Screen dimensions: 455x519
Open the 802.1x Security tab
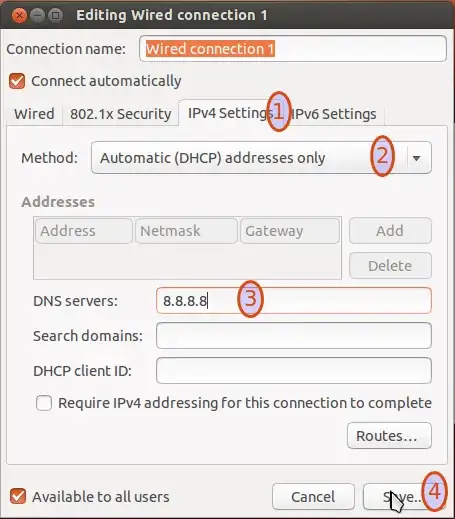click(120, 114)
